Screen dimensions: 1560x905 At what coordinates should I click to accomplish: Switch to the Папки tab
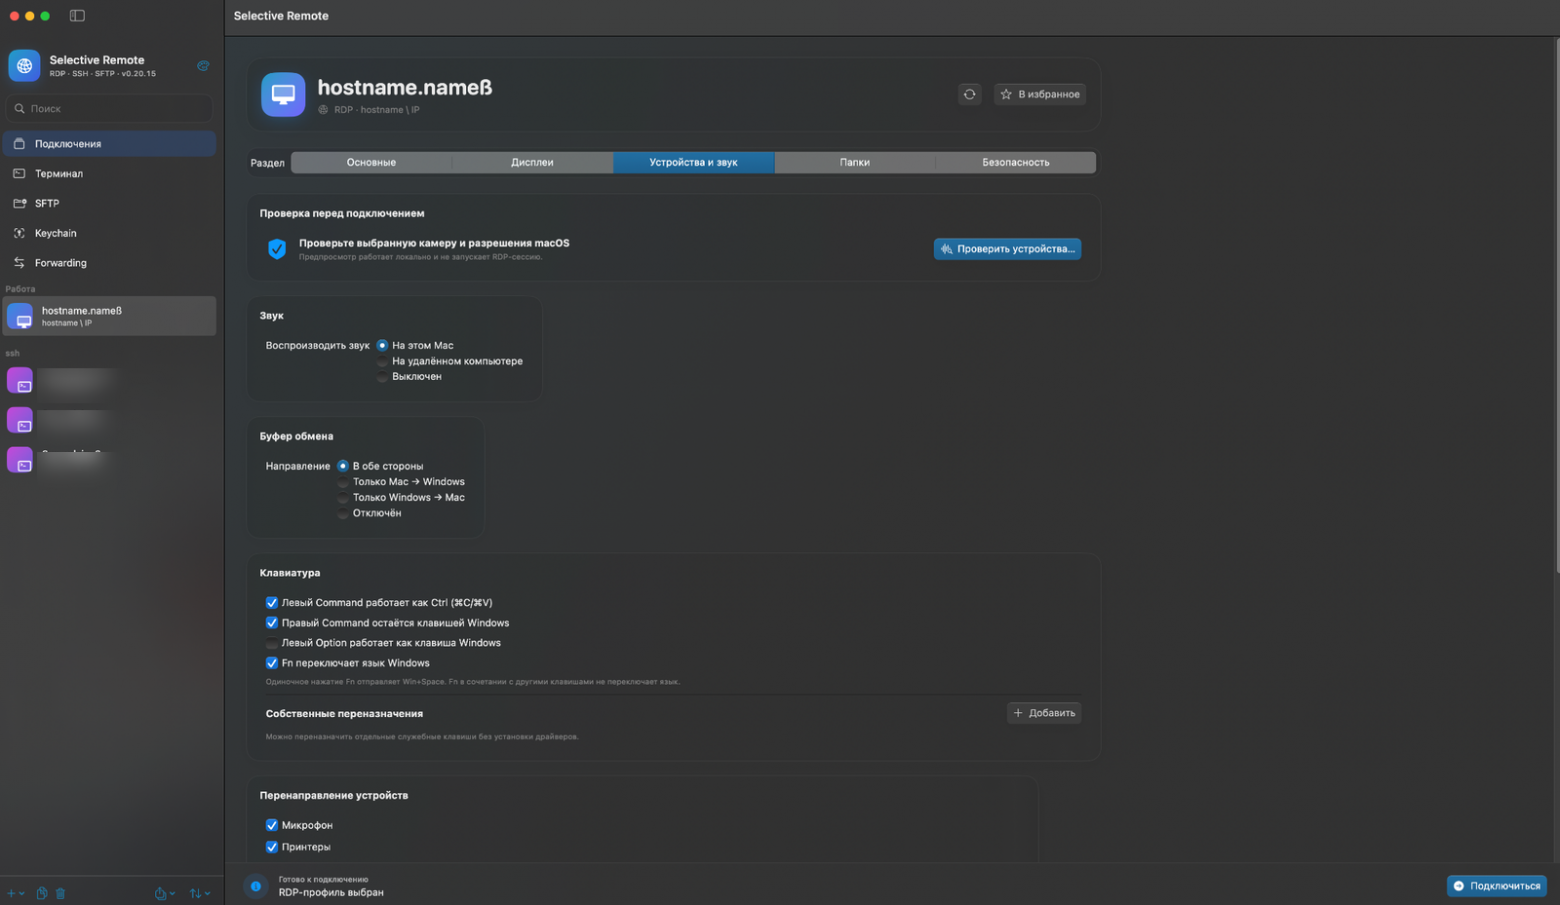coord(854,162)
